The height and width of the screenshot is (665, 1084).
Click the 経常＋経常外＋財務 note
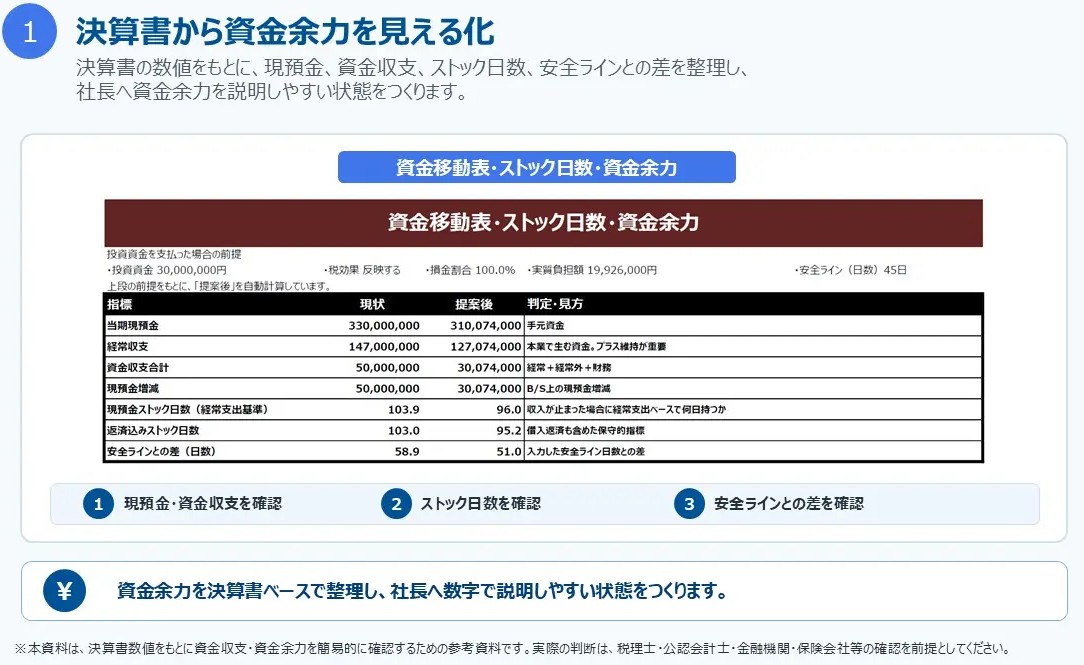coord(569,368)
